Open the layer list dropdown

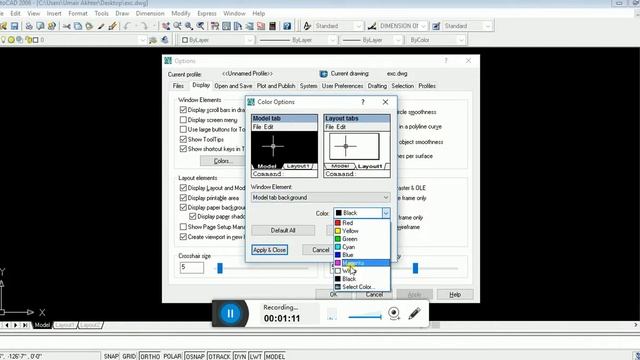pyautogui.click(x=142, y=40)
